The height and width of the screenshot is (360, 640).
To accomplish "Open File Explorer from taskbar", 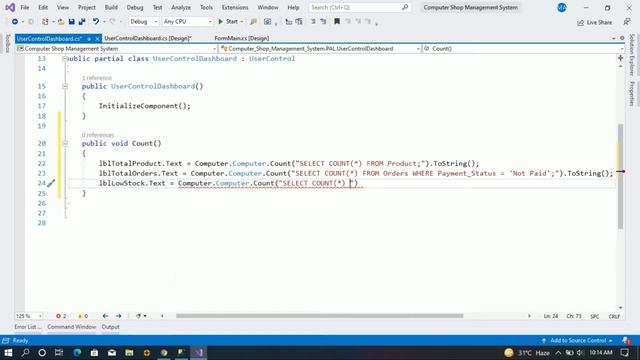I will pos(129,352).
